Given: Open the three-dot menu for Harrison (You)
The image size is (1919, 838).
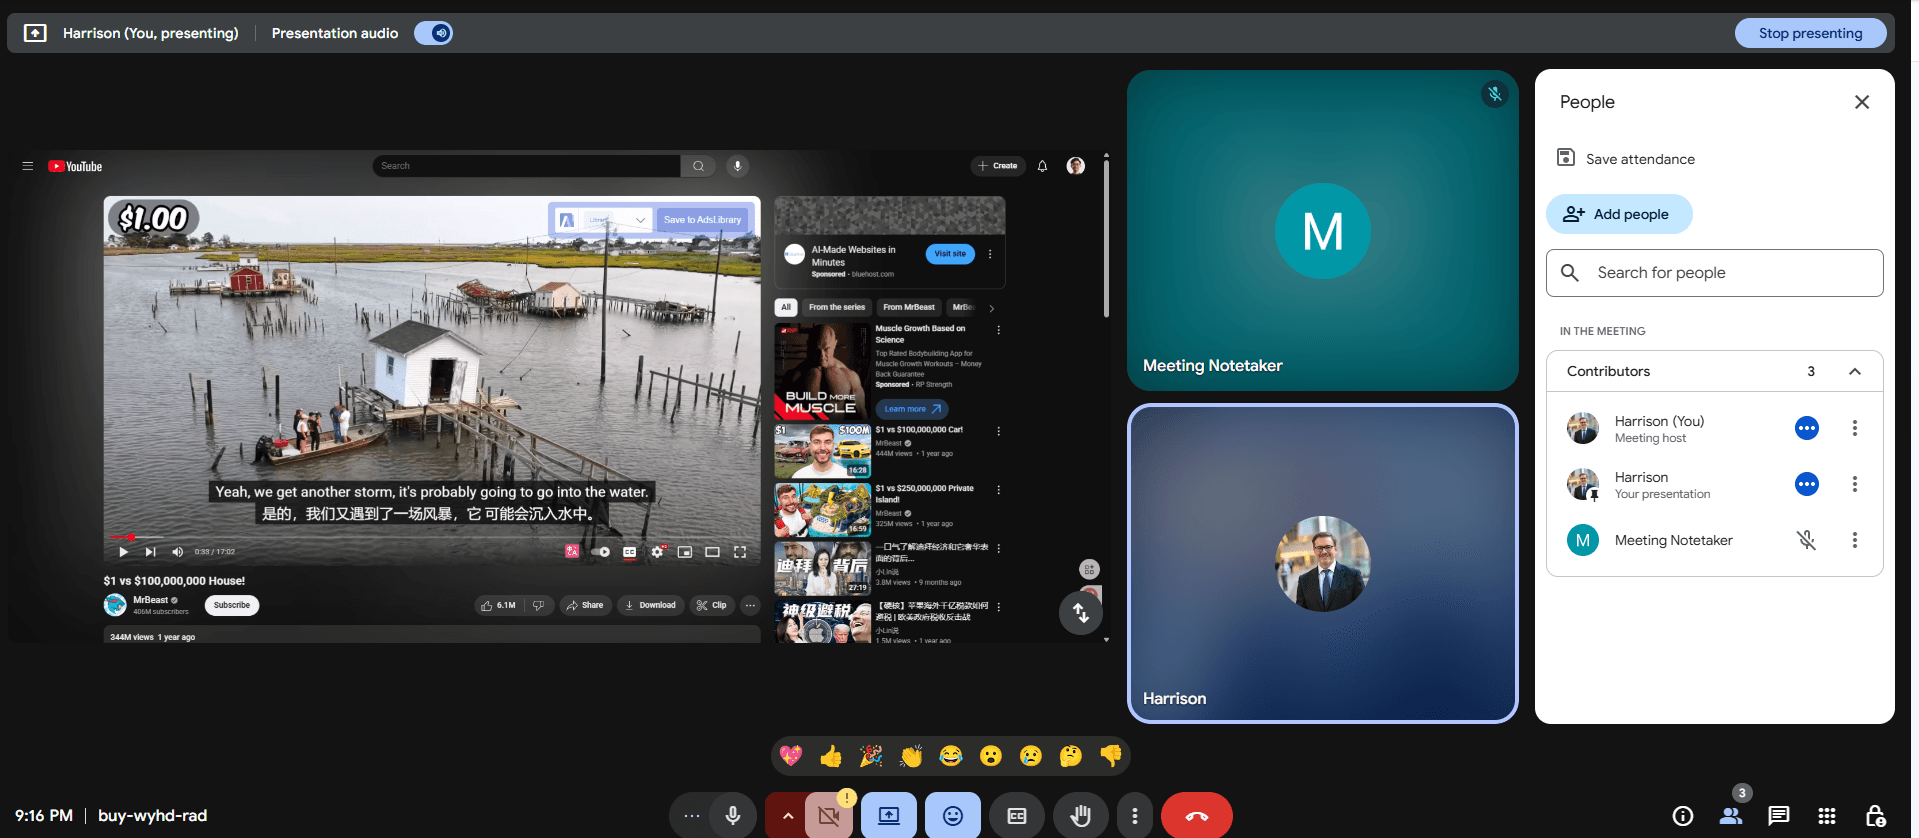Looking at the screenshot, I should (1854, 428).
